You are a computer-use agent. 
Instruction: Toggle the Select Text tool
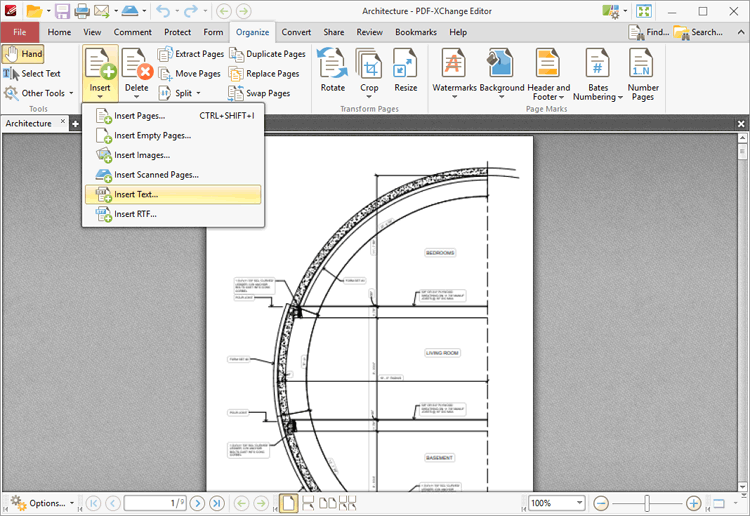coord(32,73)
